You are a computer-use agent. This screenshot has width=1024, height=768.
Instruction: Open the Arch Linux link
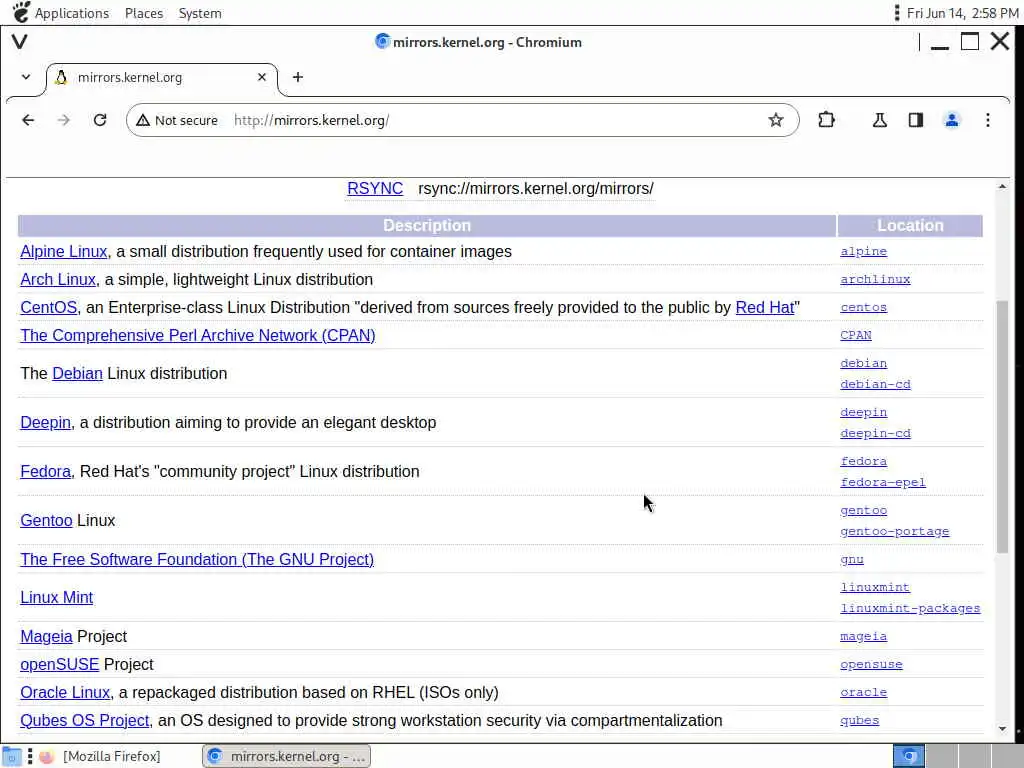[58, 280]
